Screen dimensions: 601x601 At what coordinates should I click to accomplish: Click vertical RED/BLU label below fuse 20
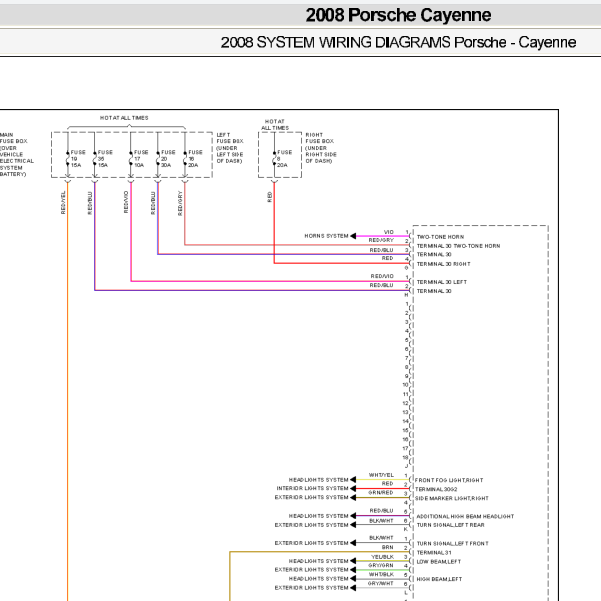coord(153,203)
